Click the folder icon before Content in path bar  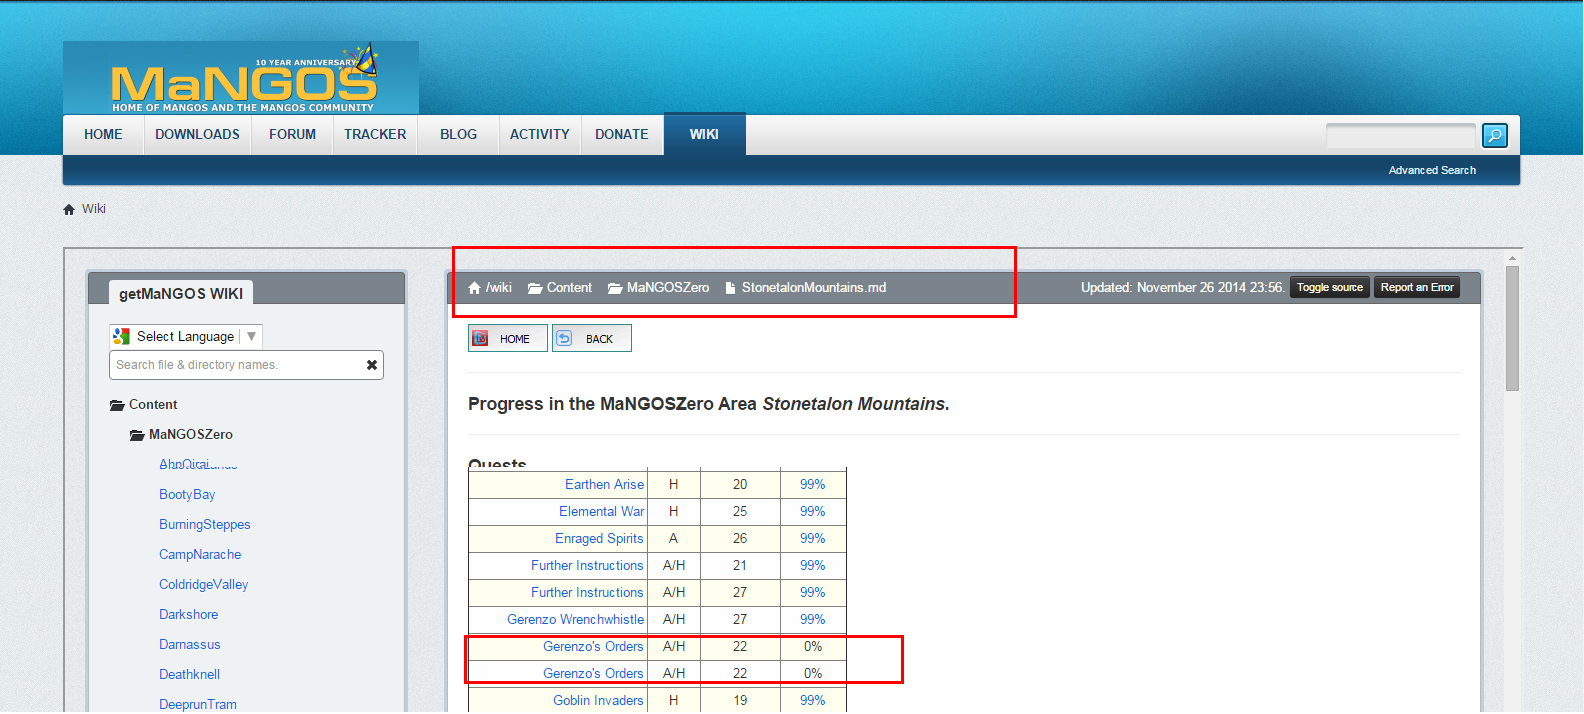[535, 288]
